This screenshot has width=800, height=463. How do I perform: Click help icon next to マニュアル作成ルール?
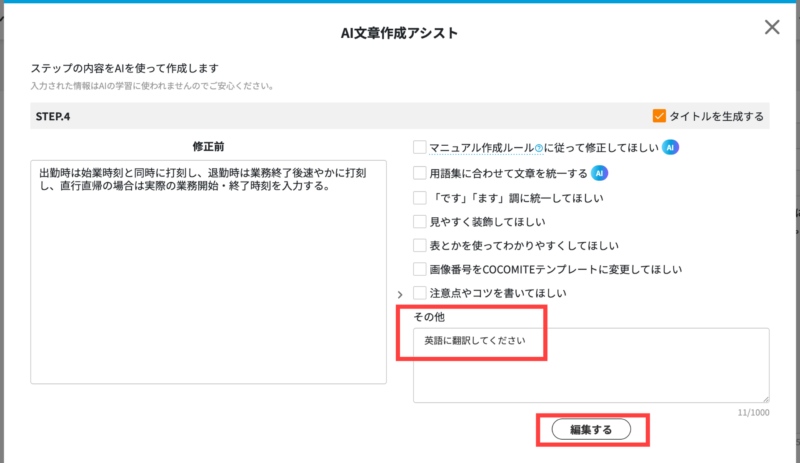(x=539, y=149)
